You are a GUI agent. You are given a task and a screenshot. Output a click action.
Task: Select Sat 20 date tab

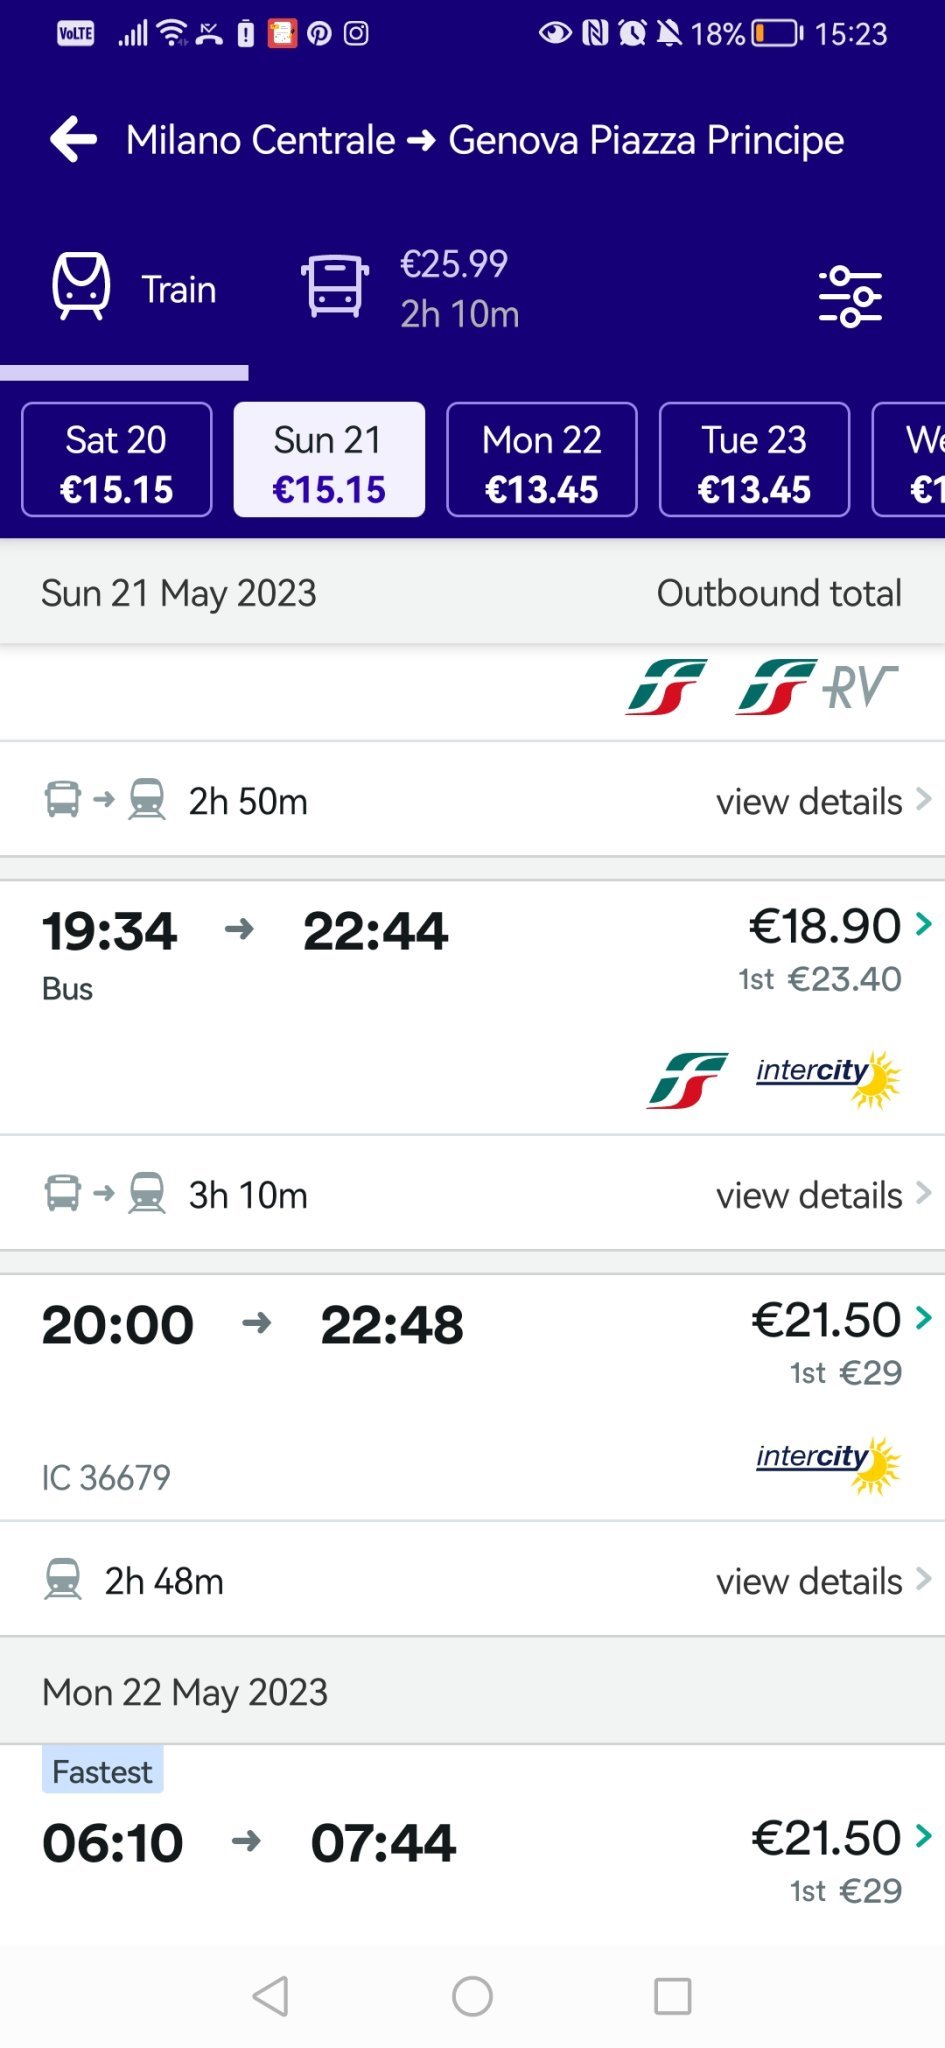[117, 460]
